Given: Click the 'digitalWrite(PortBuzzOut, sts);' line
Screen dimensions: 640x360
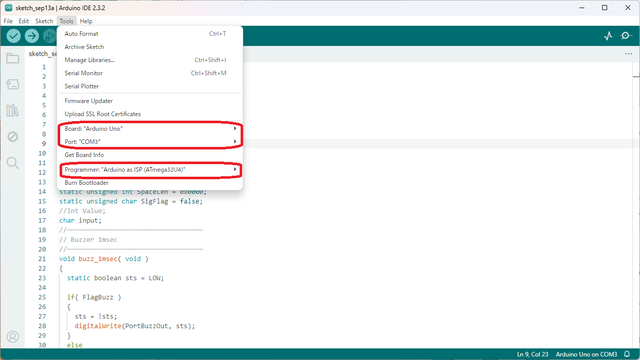Looking at the screenshot, I should [x=135, y=326].
